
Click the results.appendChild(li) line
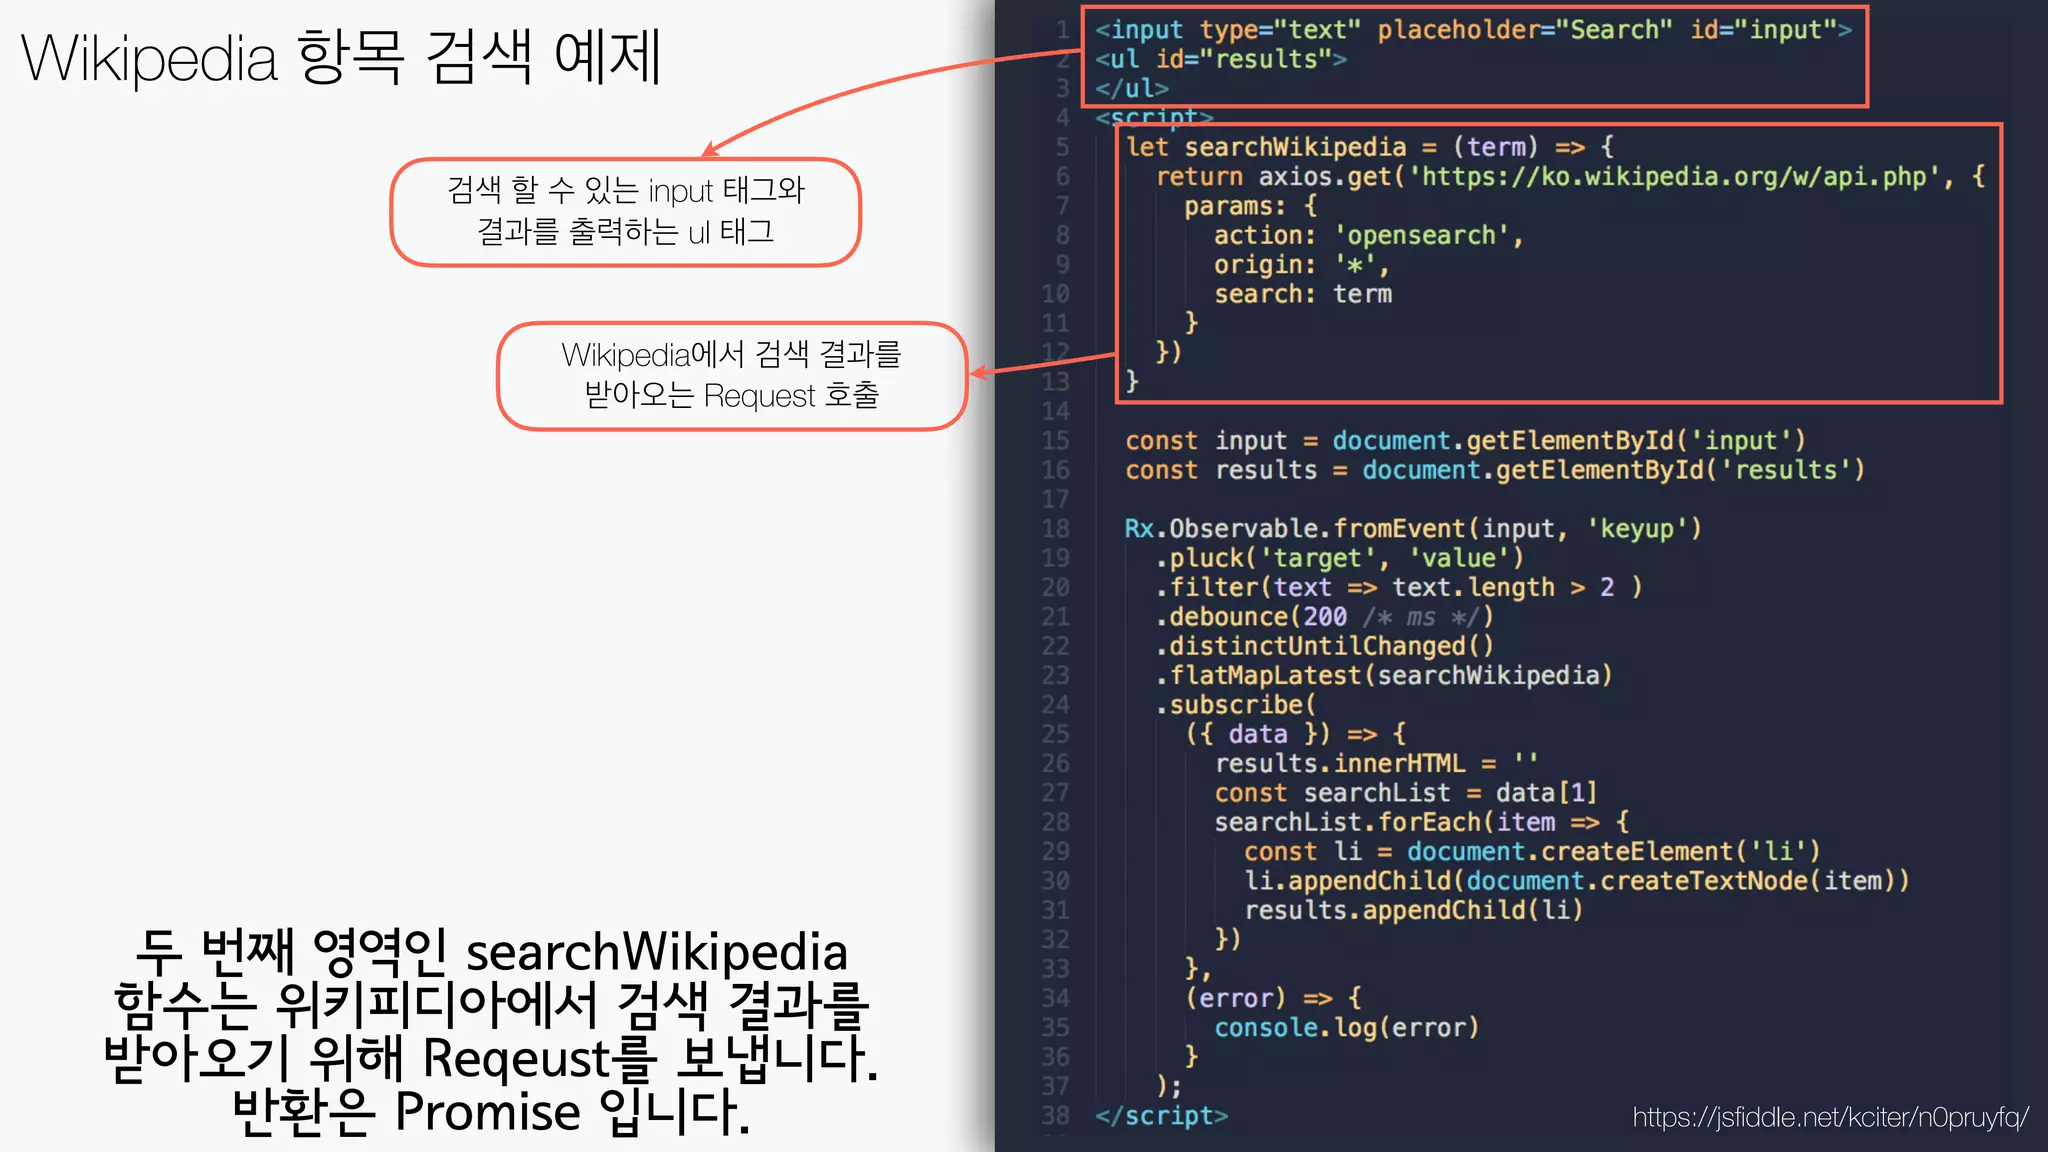pos(1414,910)
